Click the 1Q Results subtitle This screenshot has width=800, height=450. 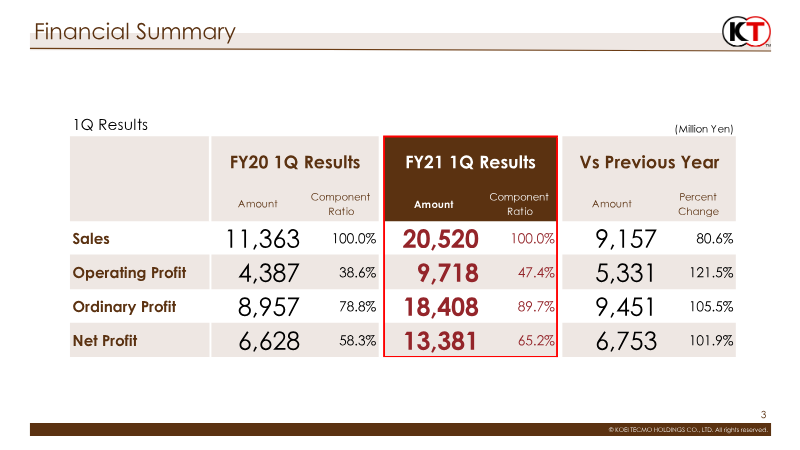[109, 125]
